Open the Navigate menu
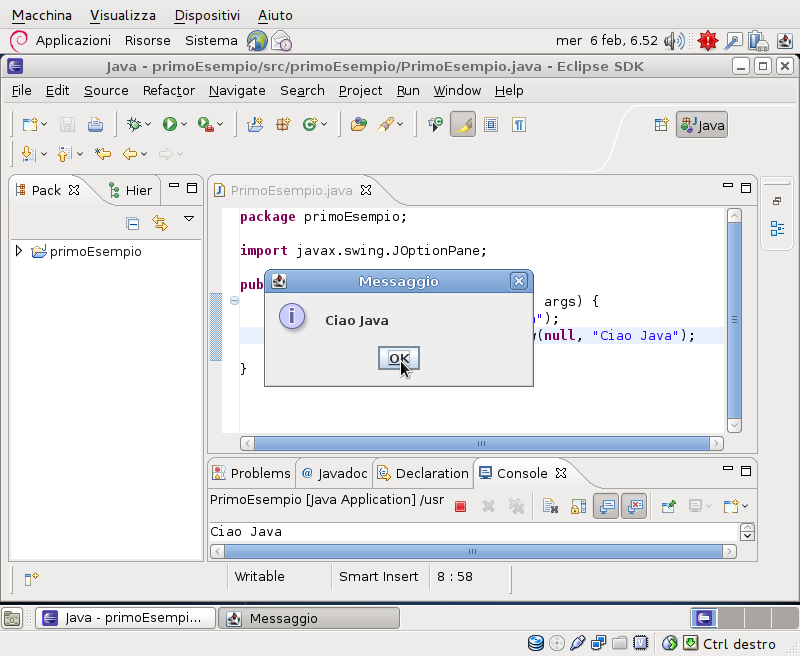The height and width of the screenshot is (656, 800). [237, 91]
